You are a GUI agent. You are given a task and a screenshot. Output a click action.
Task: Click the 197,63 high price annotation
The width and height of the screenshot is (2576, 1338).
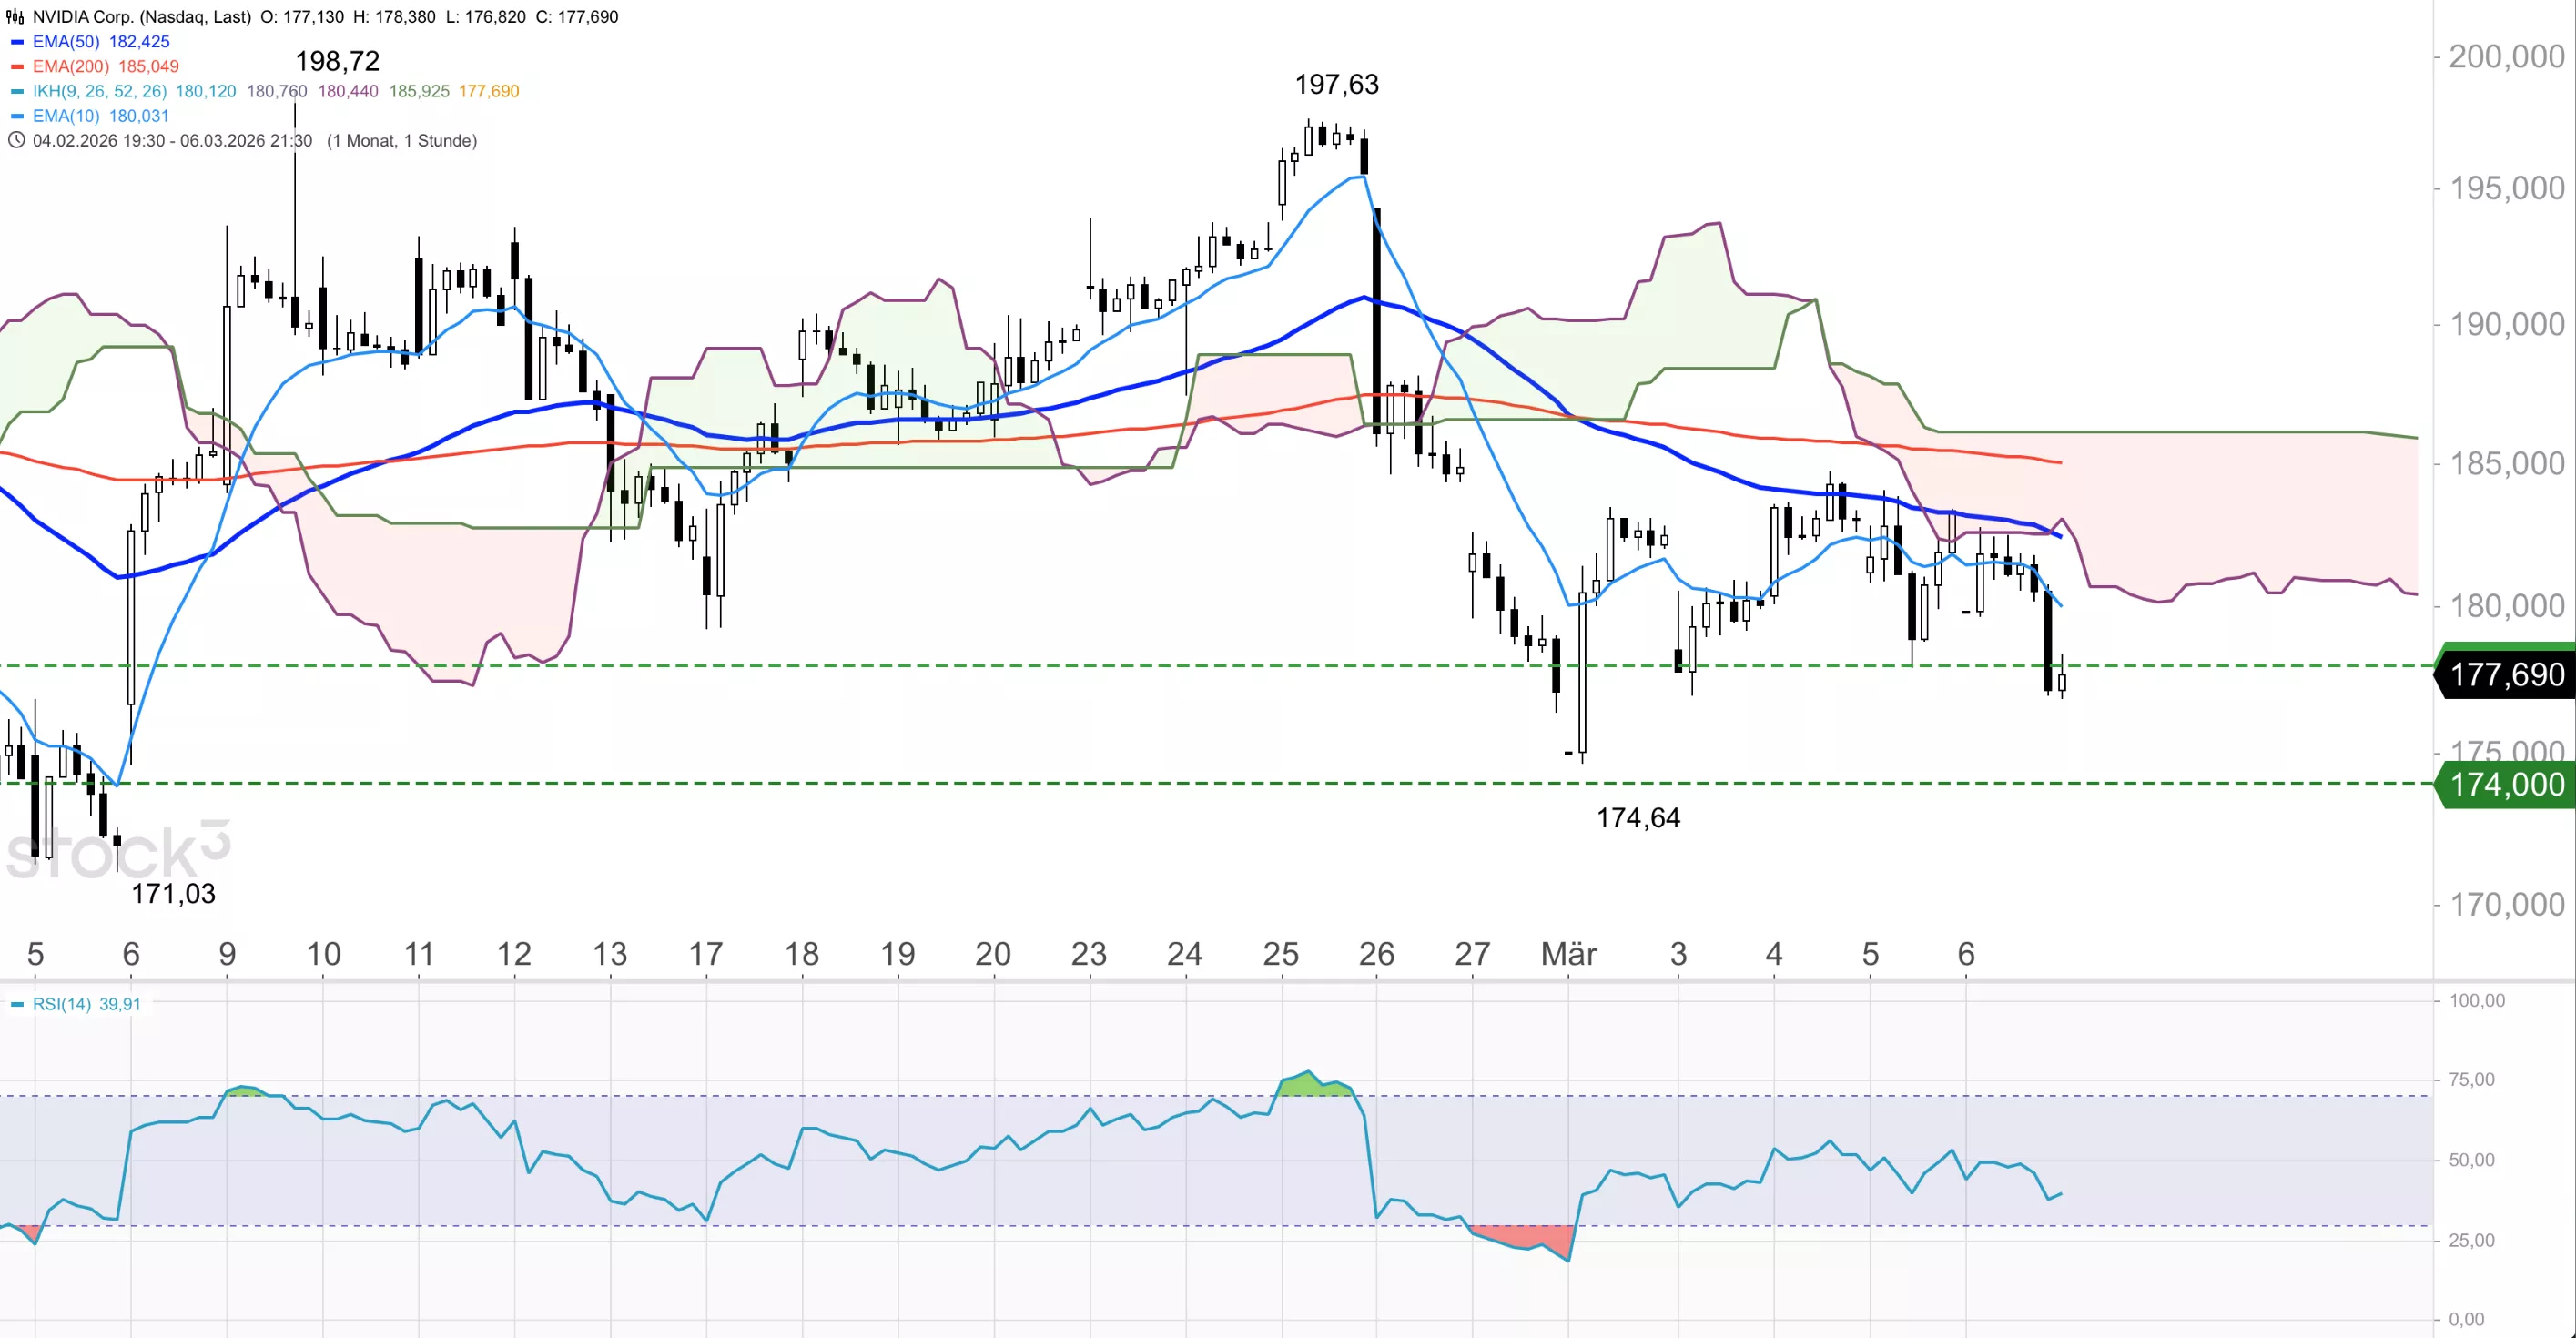click(1336, 85)
